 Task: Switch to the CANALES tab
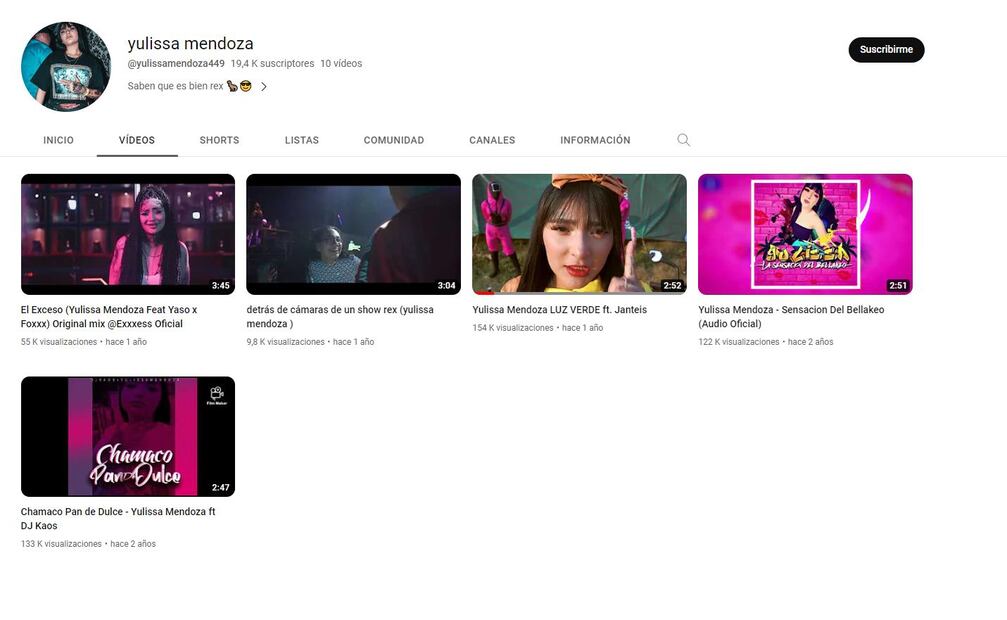pyautogui.click(x=492, y=140)
